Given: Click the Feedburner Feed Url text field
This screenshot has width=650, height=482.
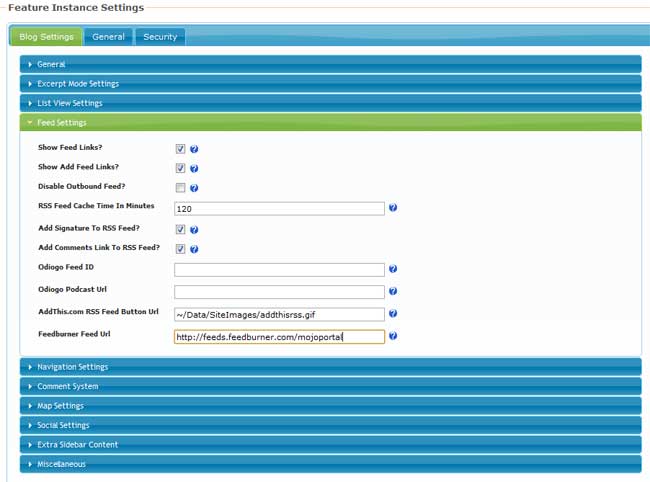Looking at the screenshot, I should pos(279,337).
